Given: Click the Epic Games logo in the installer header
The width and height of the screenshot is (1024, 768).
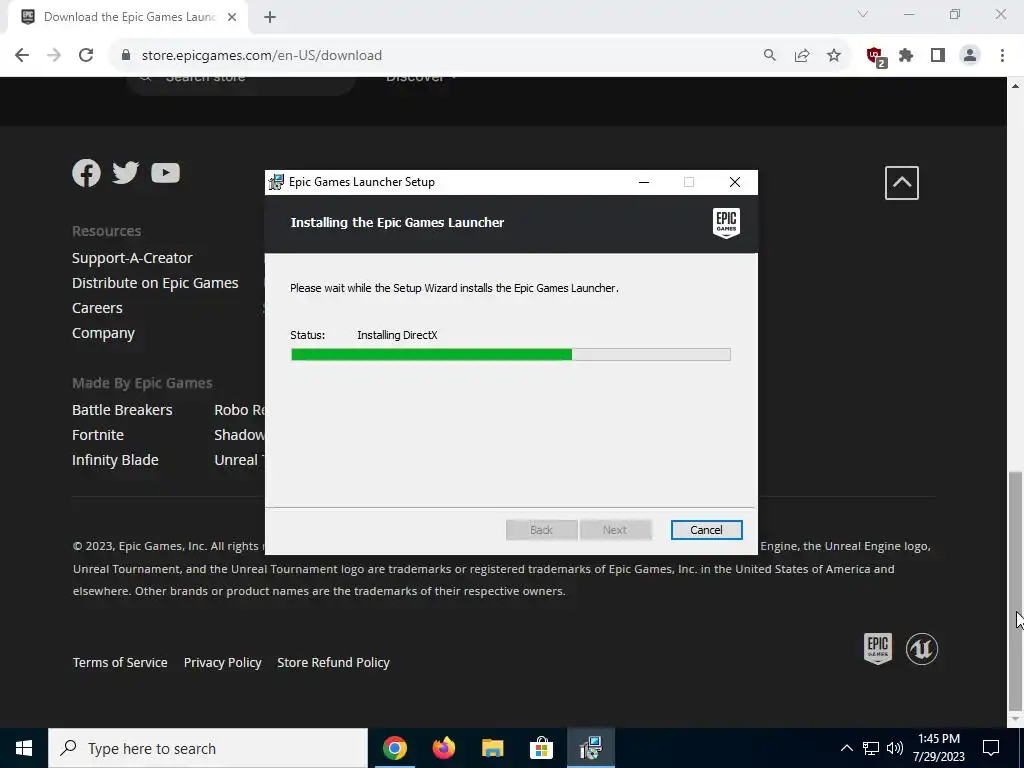Looking at the screenshot, I should (x=726, y=223).
